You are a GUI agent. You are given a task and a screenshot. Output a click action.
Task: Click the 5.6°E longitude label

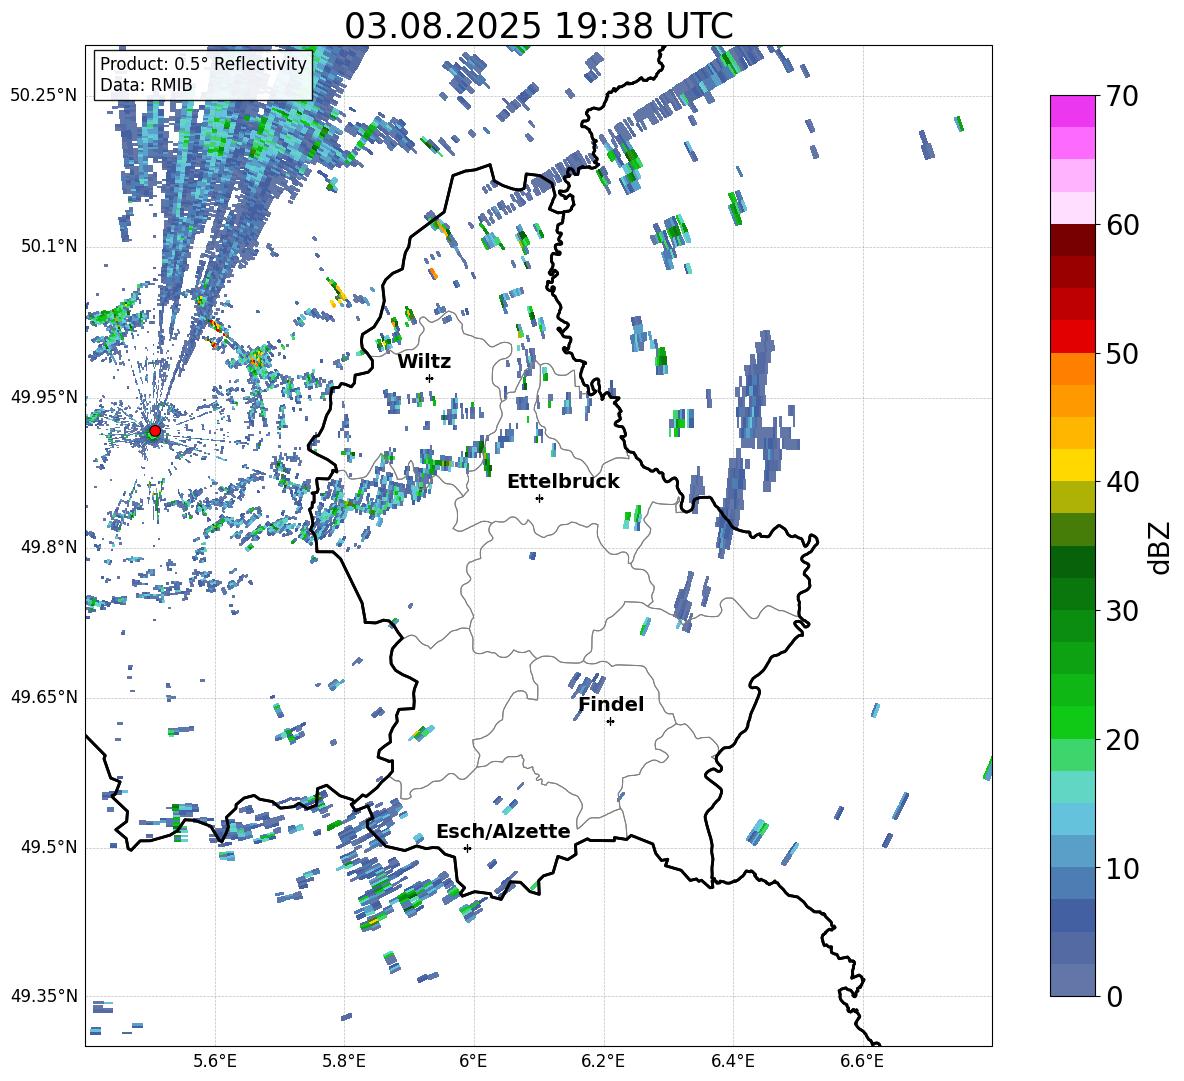215,1062
